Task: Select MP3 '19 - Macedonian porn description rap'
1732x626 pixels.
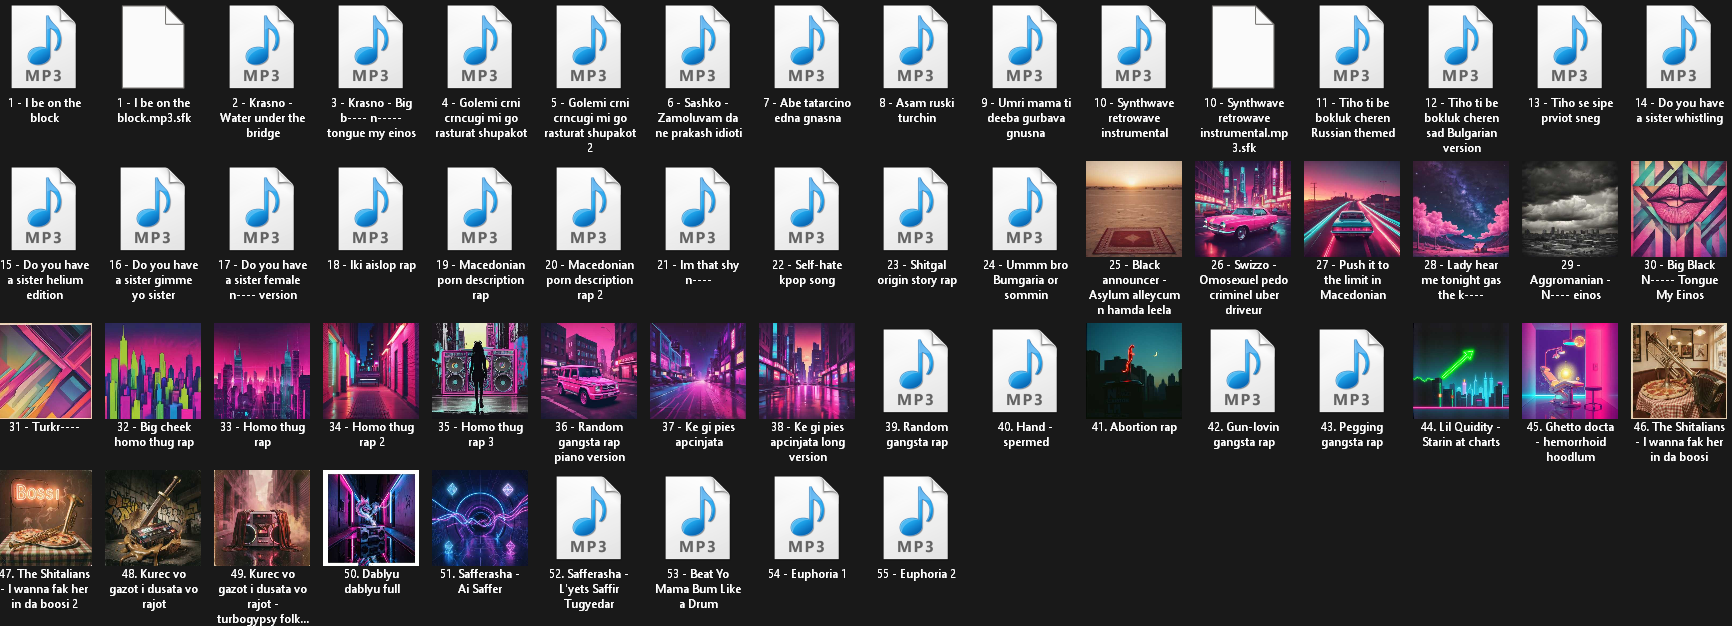Action: click(x=480, y=210)
